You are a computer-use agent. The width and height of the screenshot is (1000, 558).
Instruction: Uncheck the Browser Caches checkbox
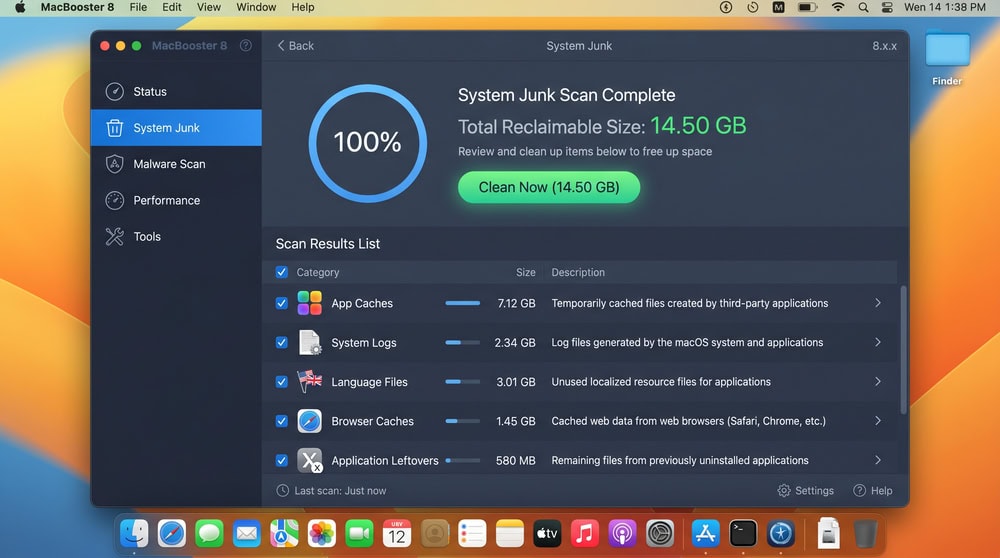(281, 422)
